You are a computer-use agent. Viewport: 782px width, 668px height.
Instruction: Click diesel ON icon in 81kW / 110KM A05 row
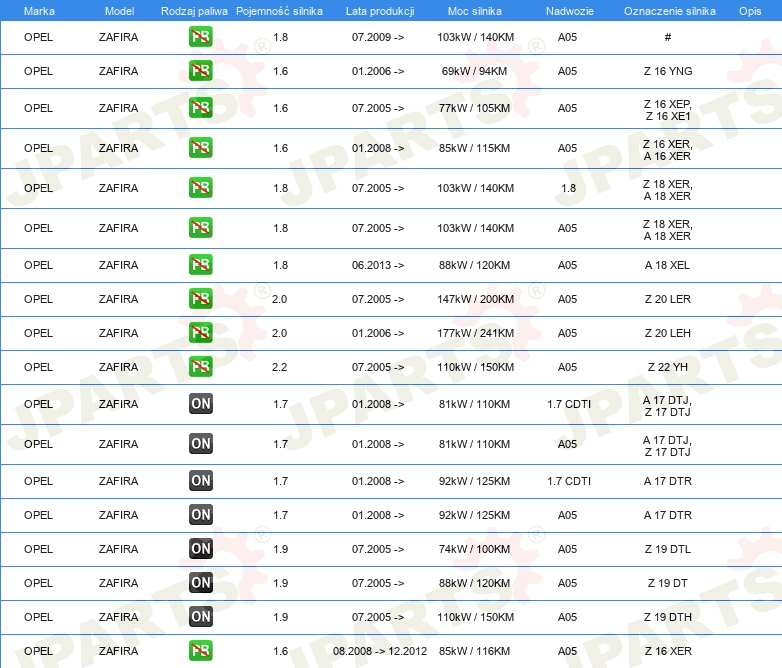tap(200, 444)
